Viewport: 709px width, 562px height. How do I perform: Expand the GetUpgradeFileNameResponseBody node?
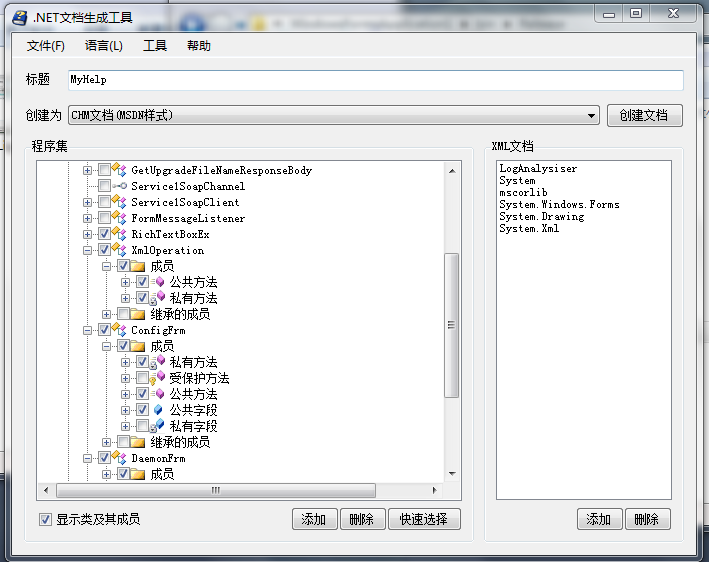88,170
